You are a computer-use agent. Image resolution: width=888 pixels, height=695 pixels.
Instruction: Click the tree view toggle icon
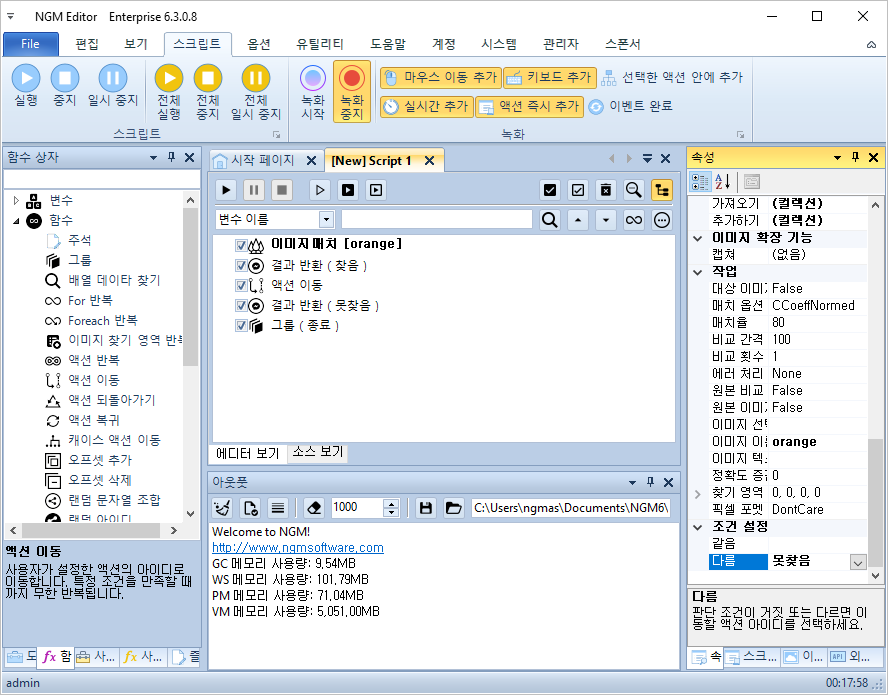(661, 190)
